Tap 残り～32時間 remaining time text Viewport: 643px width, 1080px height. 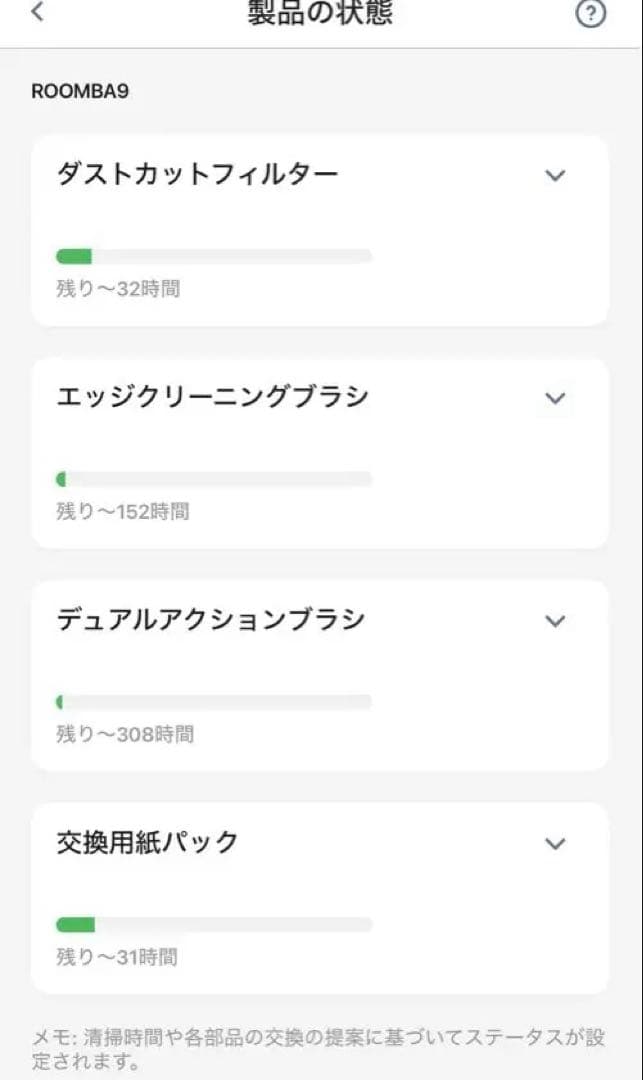click(x=115, y=287)
